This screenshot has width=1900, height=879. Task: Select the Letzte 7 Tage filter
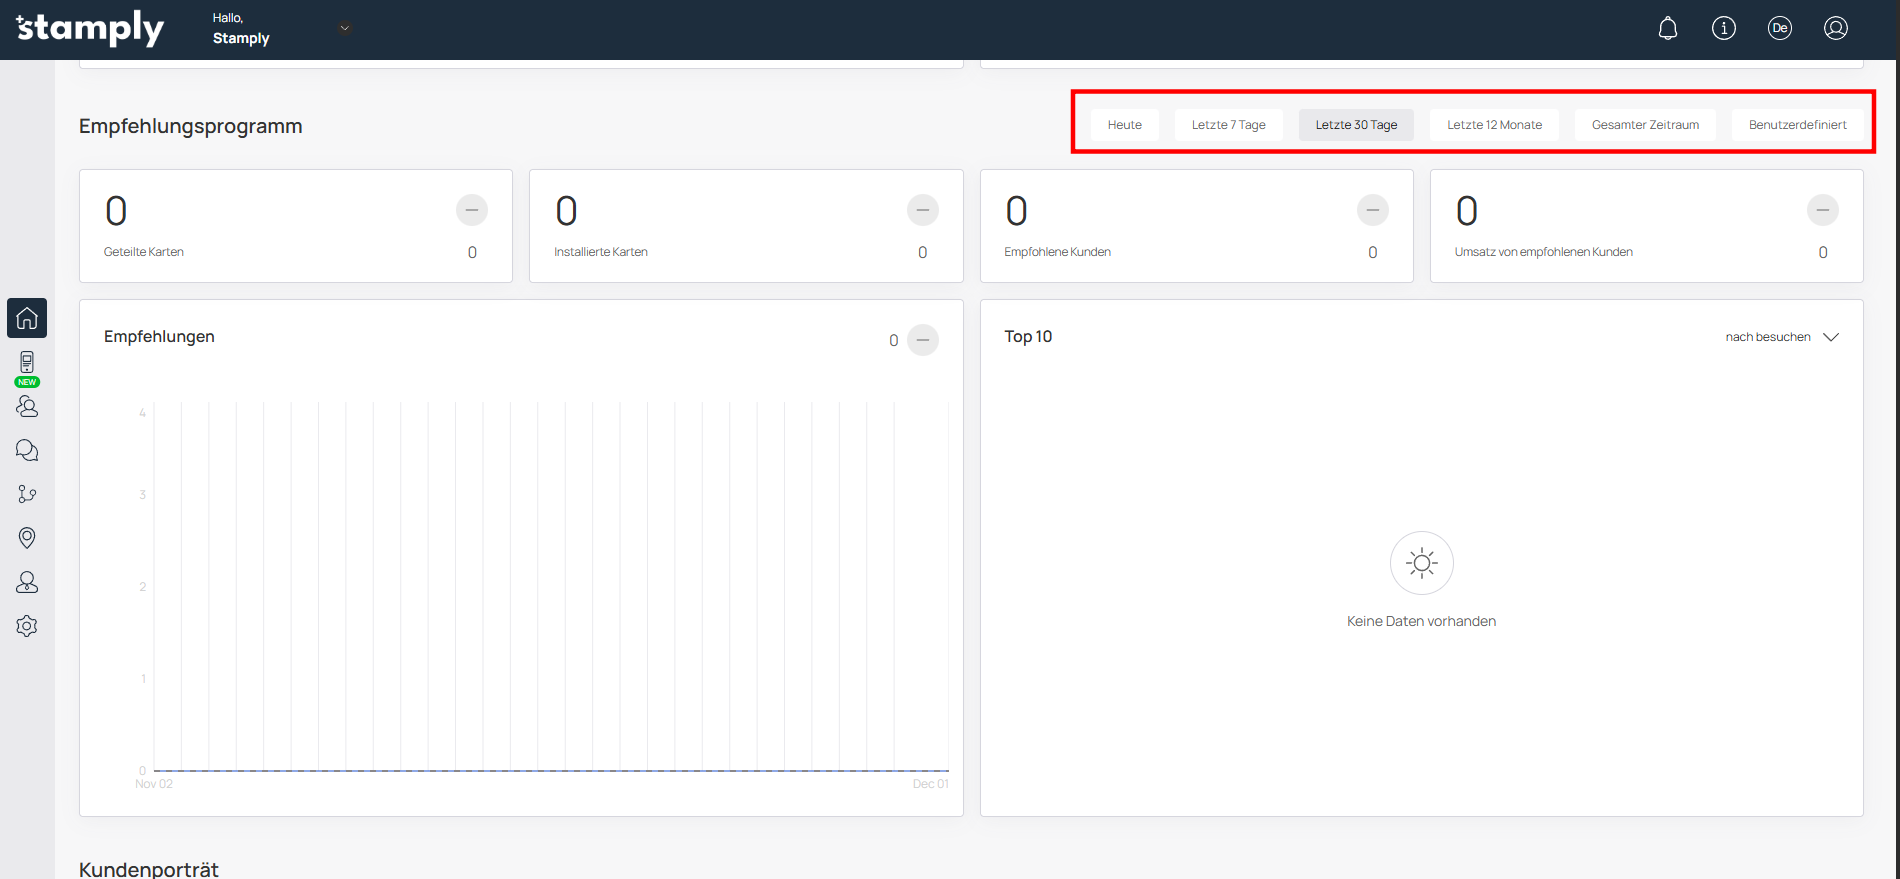tap(1228, 125)
